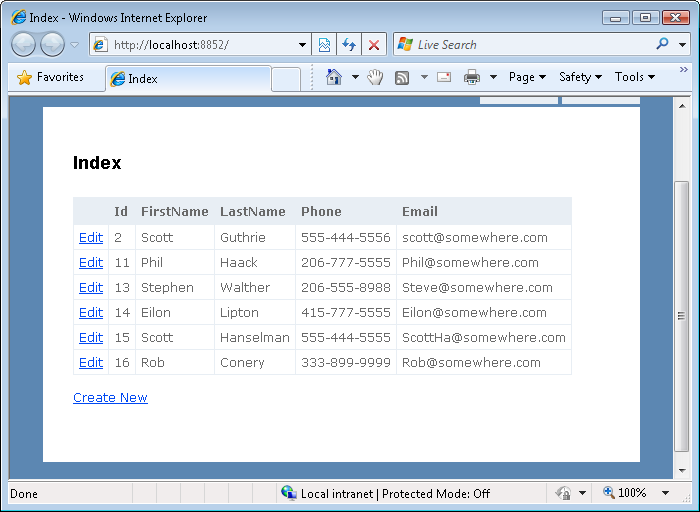Refresh the page using the refresh icon
700x512 pixels.
[349, 45]
